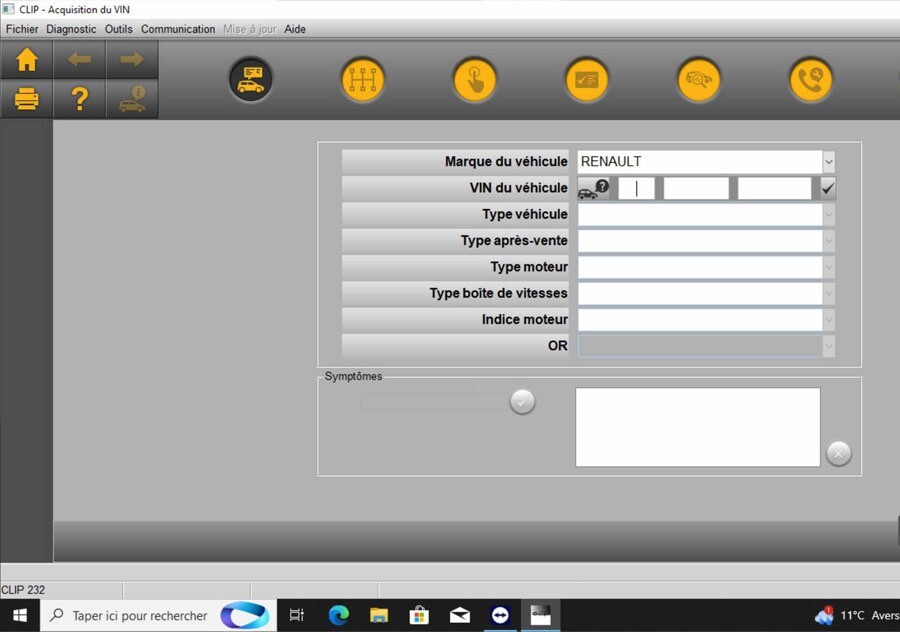The height and width of the screenshot is (632, 900).
Task: Open the Communication menu
Action: point(178,29)
